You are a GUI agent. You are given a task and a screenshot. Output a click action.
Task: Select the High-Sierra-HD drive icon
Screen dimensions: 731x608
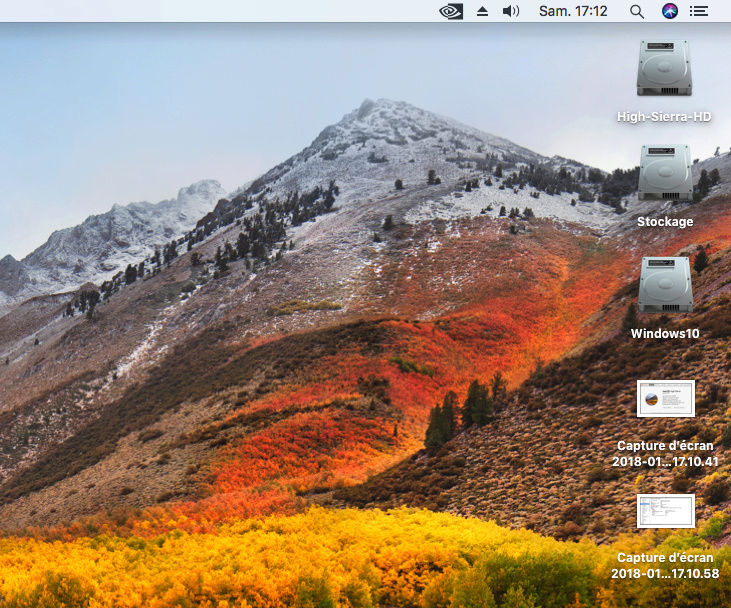[664, 68]
